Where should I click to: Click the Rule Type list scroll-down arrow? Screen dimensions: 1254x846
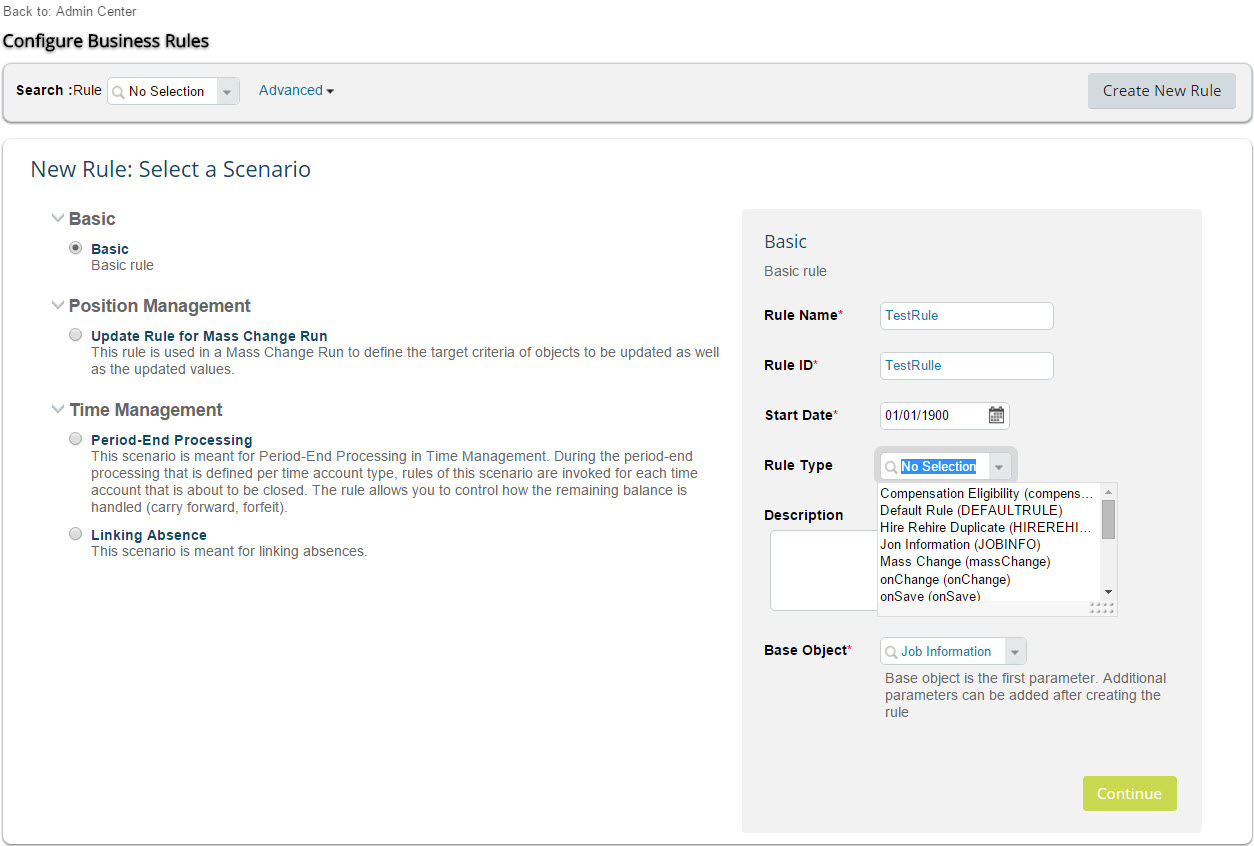point(1108,592)
